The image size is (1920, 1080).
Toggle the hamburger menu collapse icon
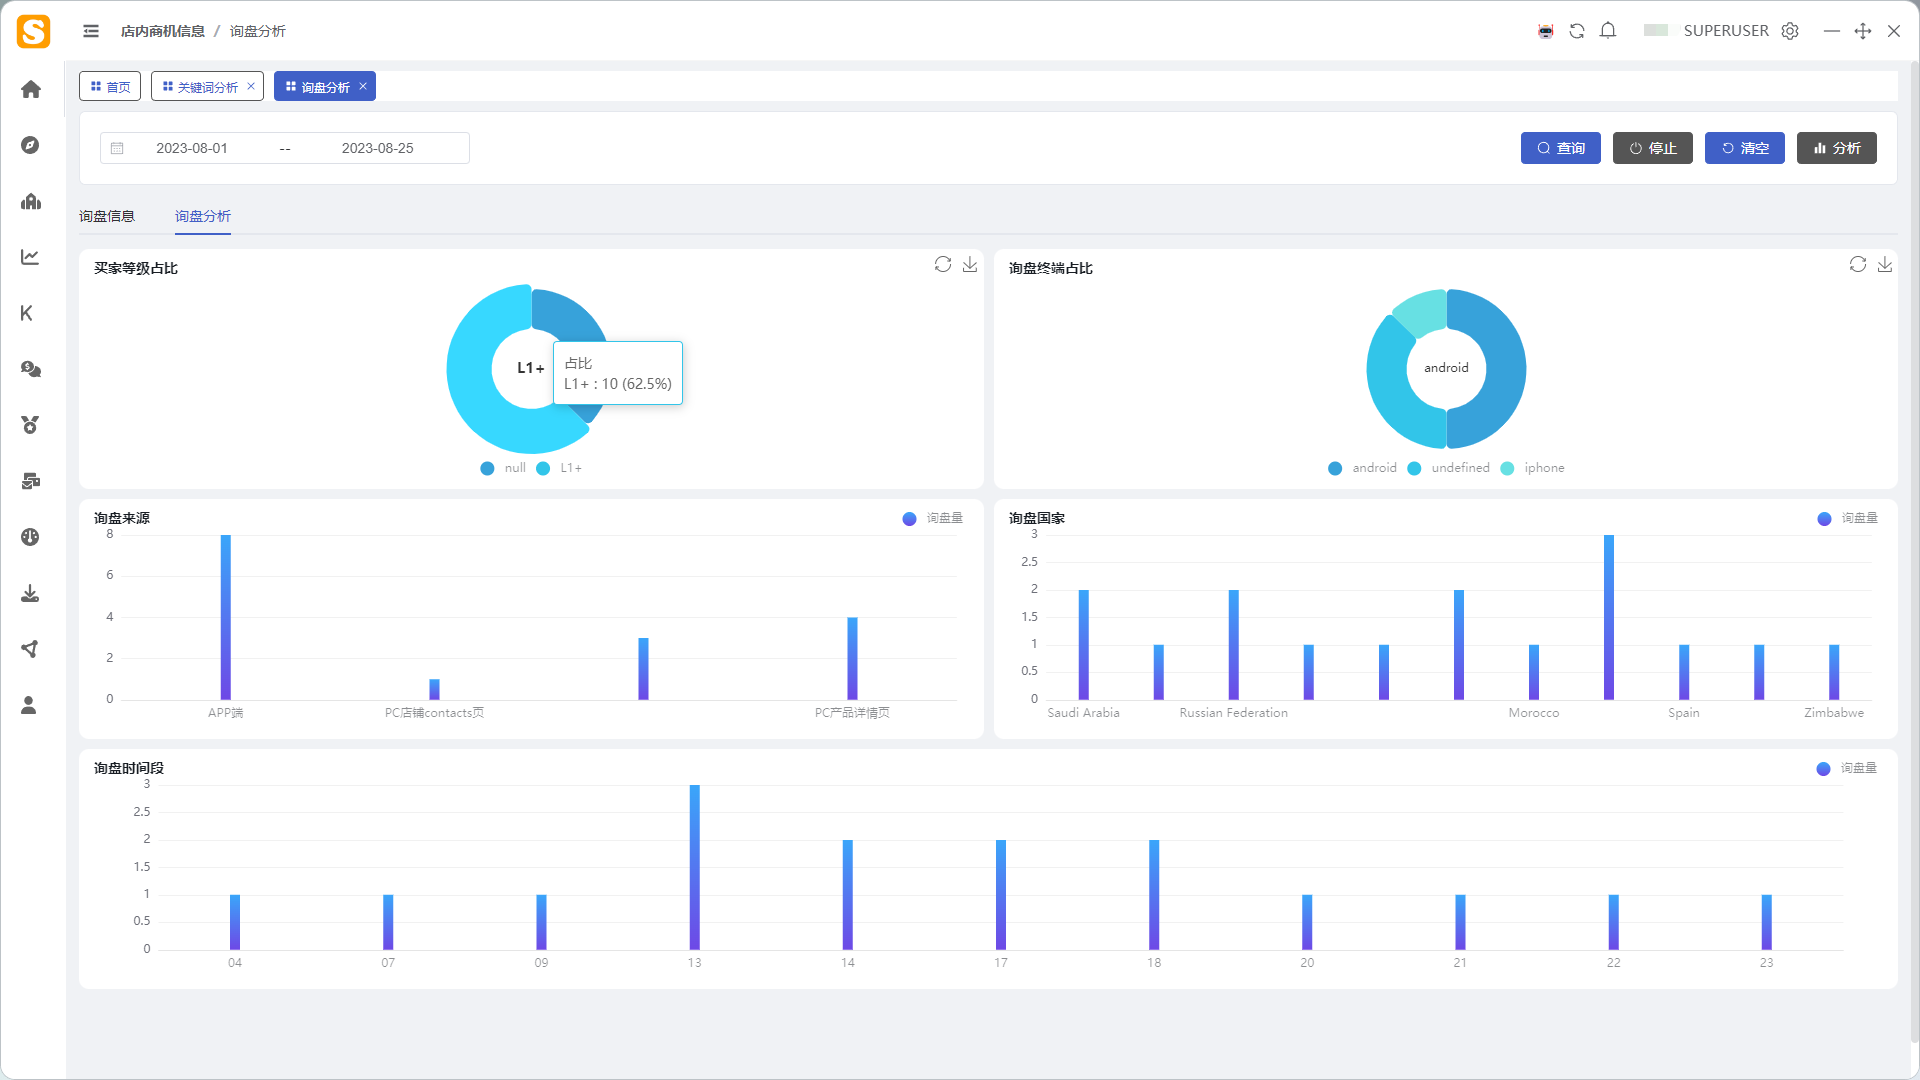pos(91,31)
